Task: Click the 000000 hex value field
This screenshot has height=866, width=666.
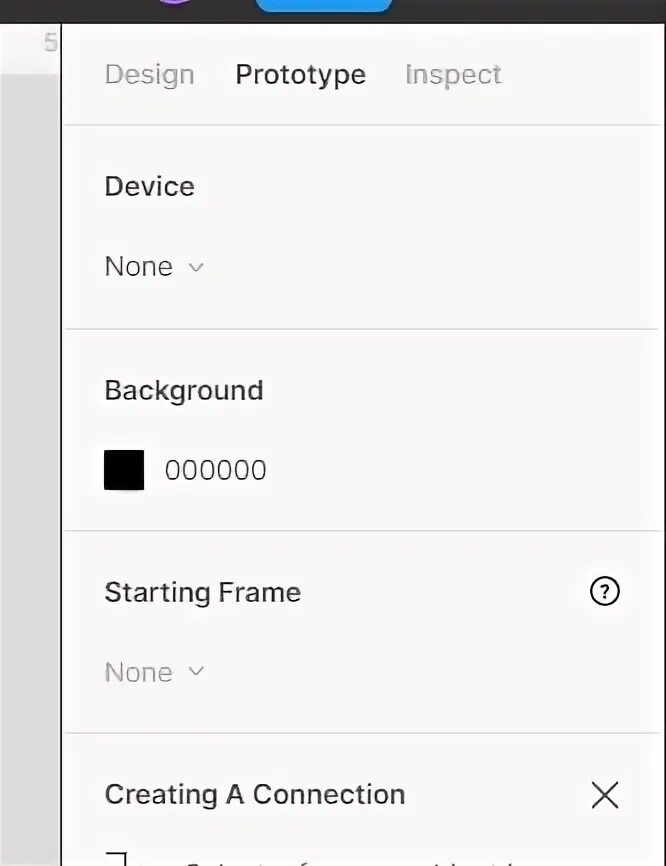Action: (215, 471)
